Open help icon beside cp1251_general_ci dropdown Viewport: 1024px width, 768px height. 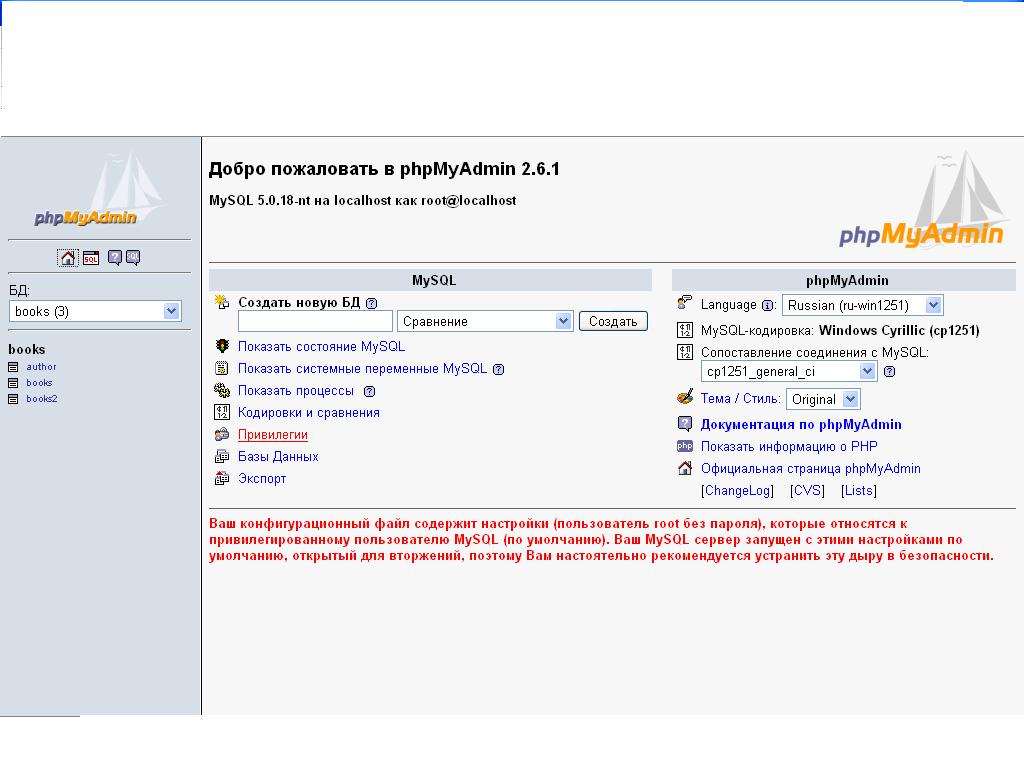pos(889,372)
